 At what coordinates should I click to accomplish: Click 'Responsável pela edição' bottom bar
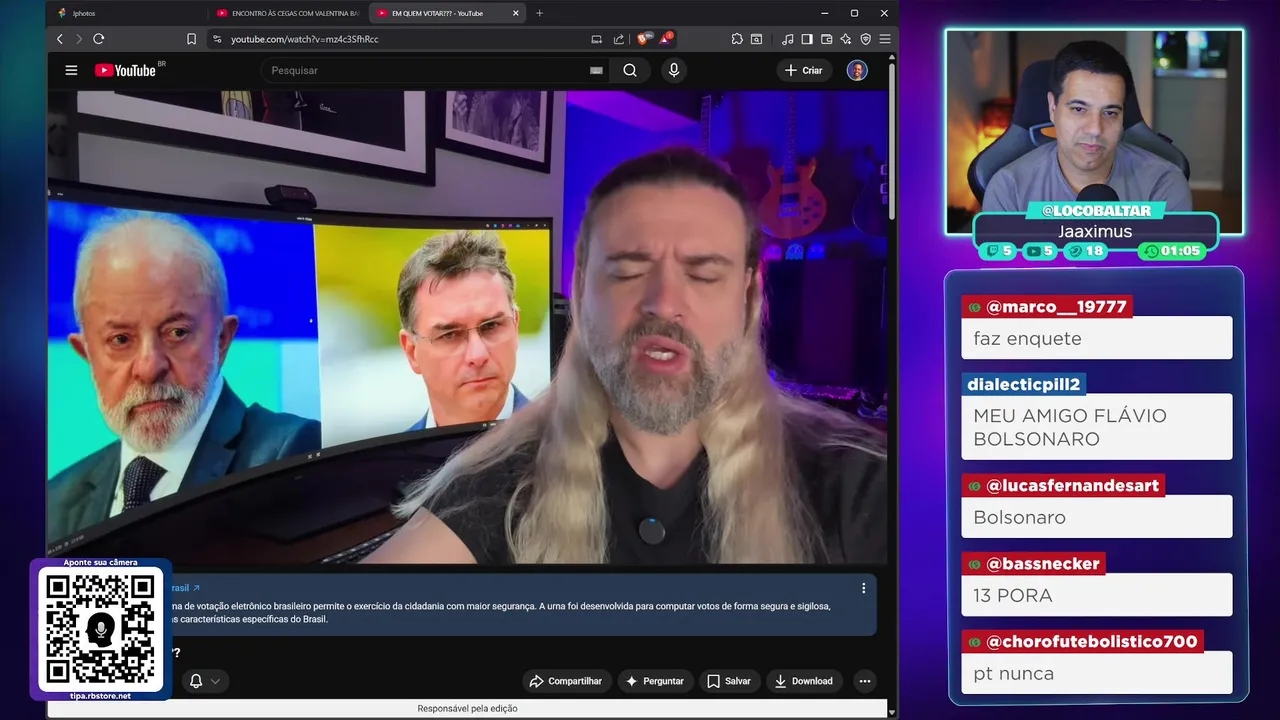pos(467,708)
